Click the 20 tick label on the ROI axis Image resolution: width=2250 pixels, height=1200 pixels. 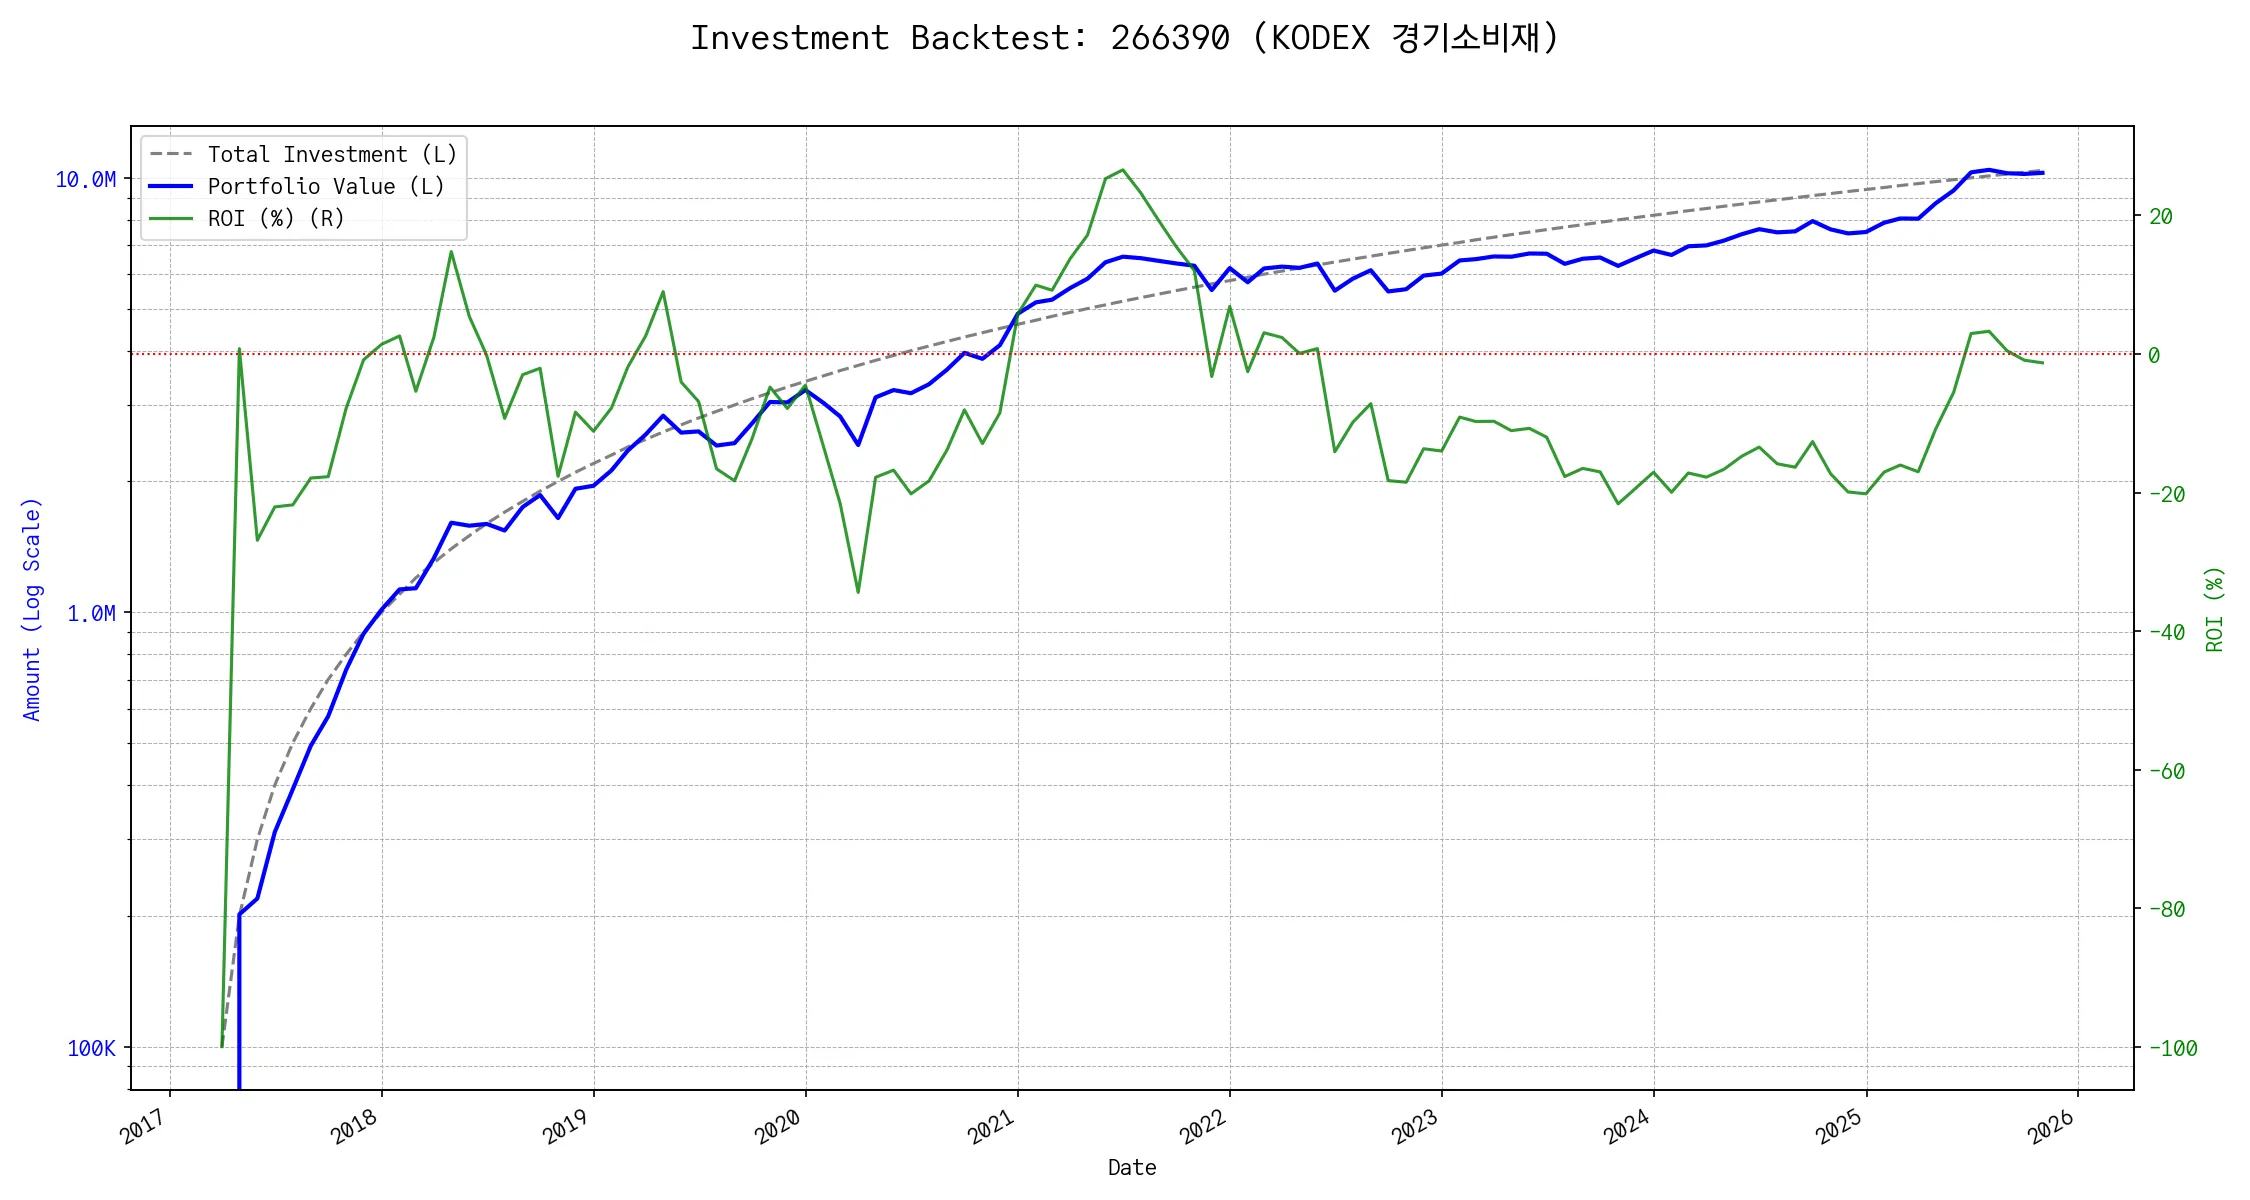click(2160, 217)
